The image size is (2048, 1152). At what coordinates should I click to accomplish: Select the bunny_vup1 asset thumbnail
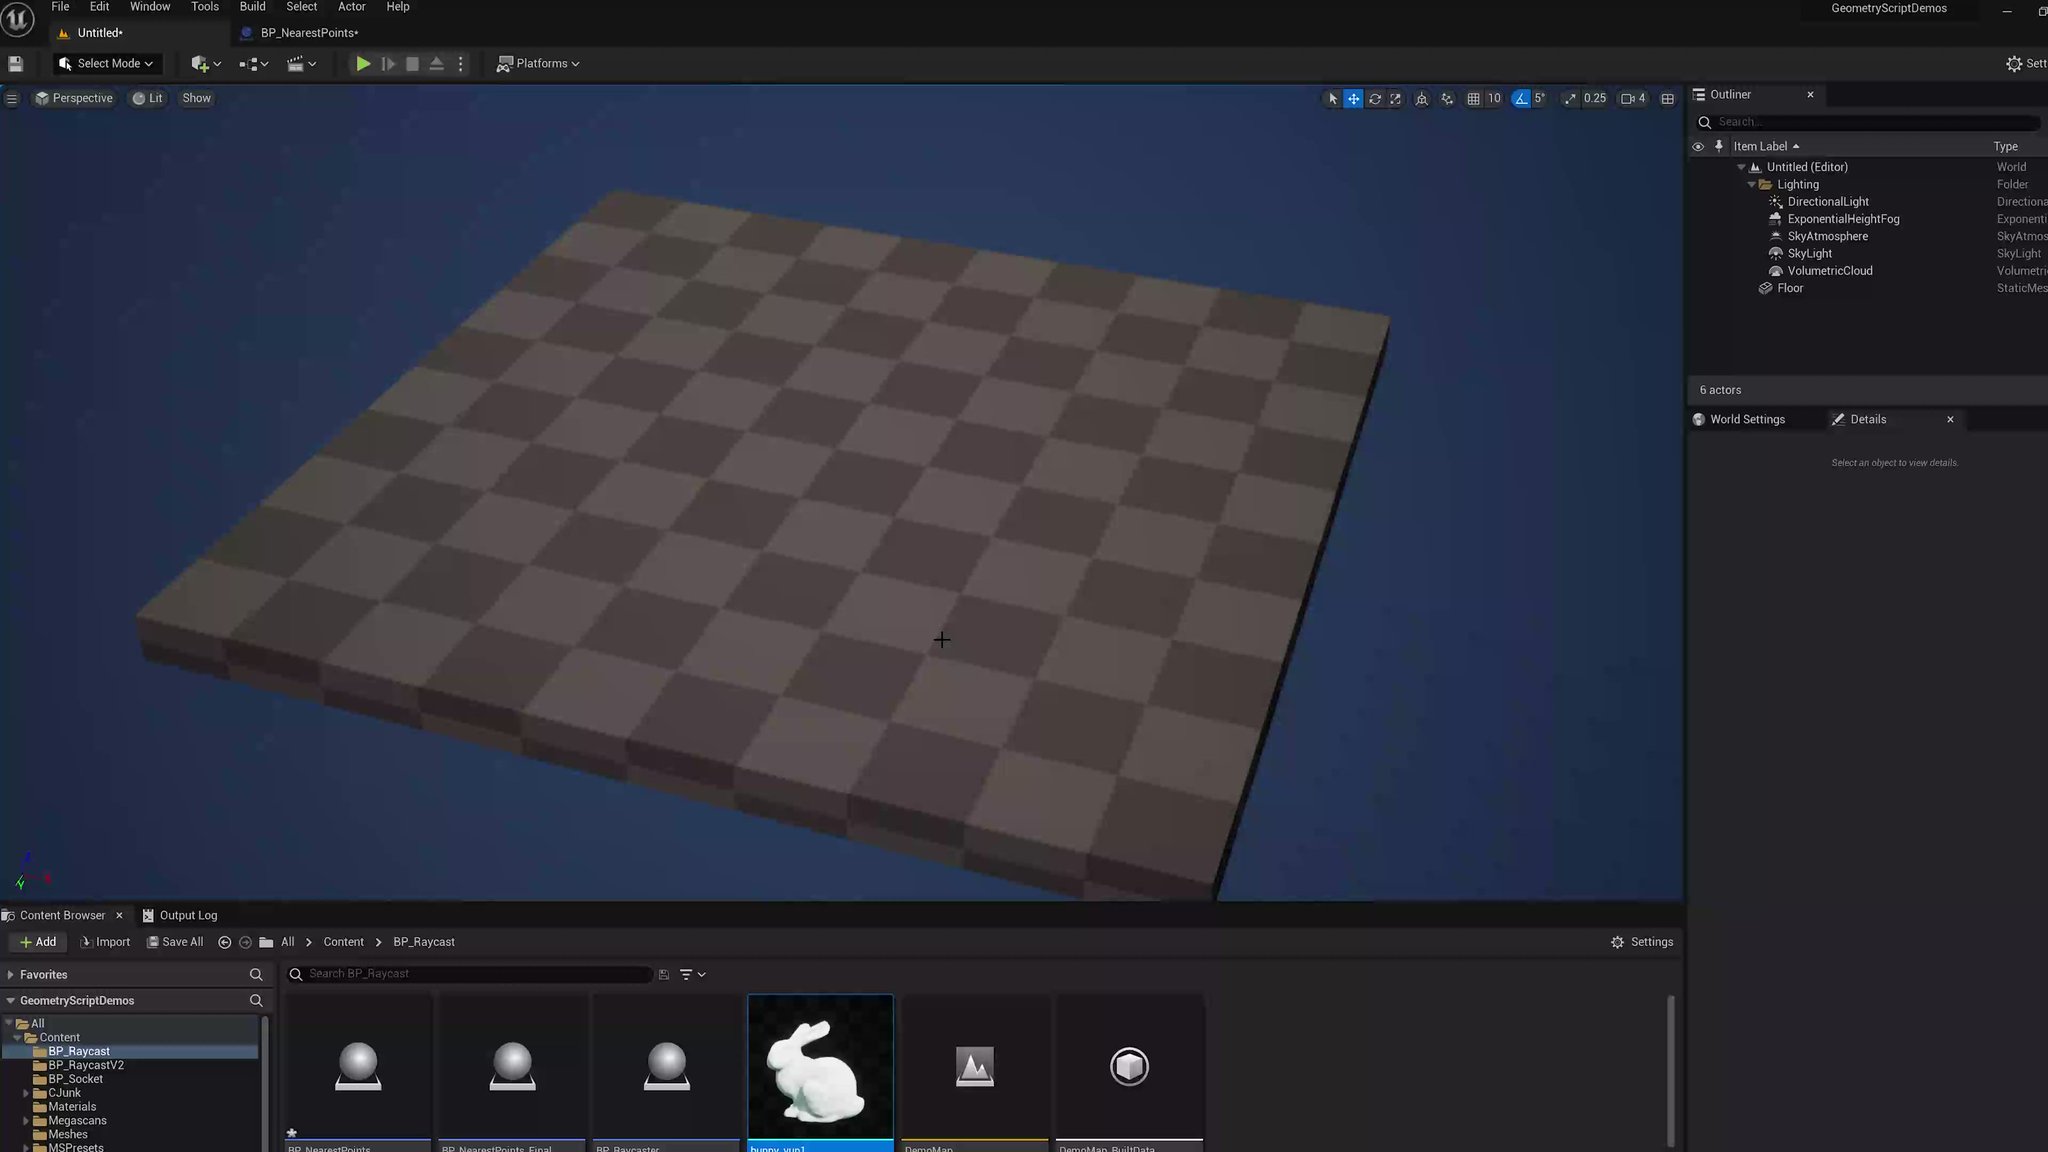(819, 1063)
